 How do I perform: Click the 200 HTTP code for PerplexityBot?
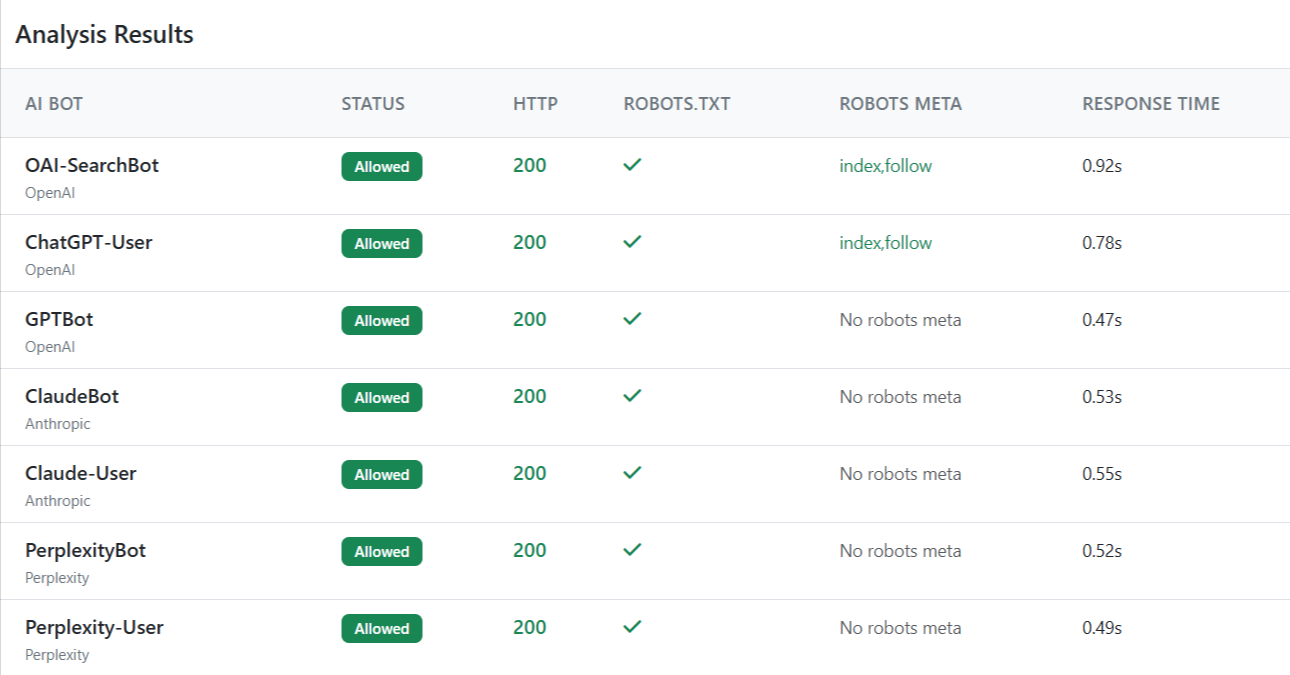(529, 551)
